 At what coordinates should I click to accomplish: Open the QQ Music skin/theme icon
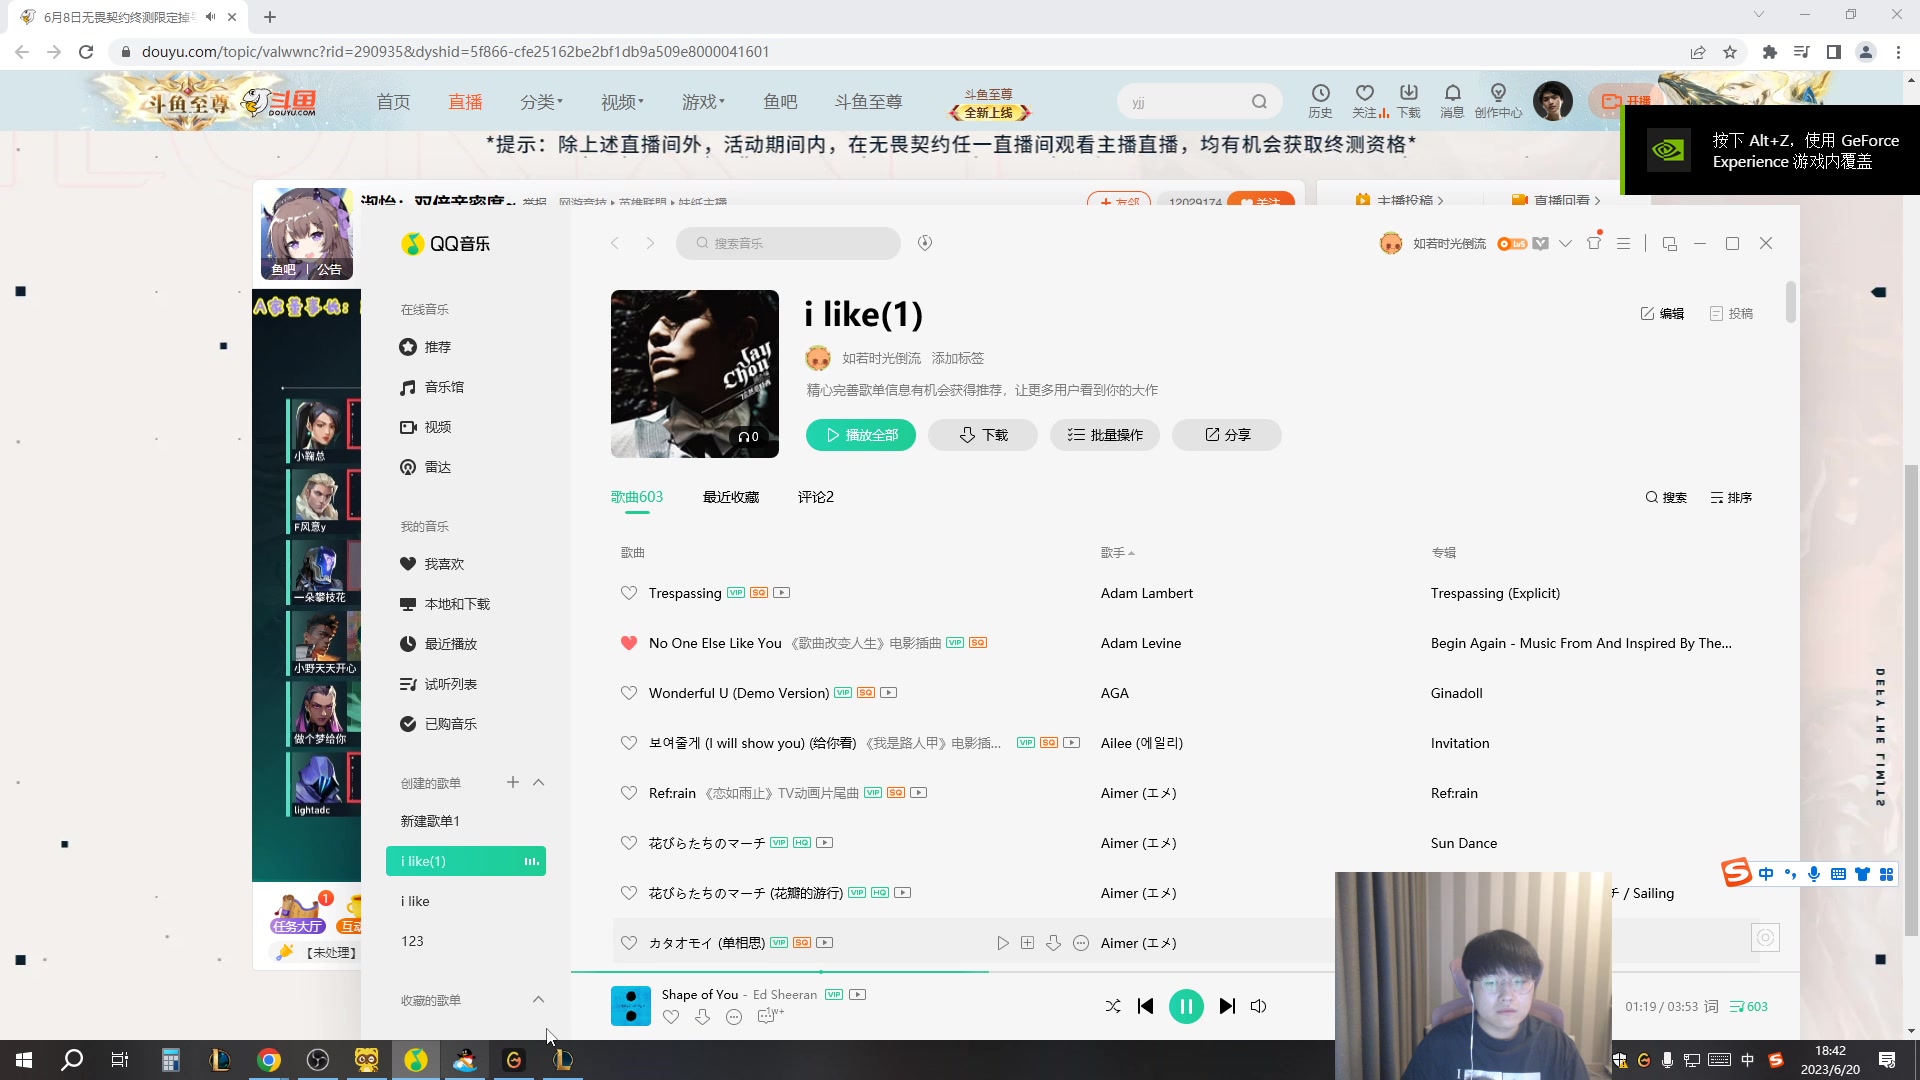pos(1592,243)
